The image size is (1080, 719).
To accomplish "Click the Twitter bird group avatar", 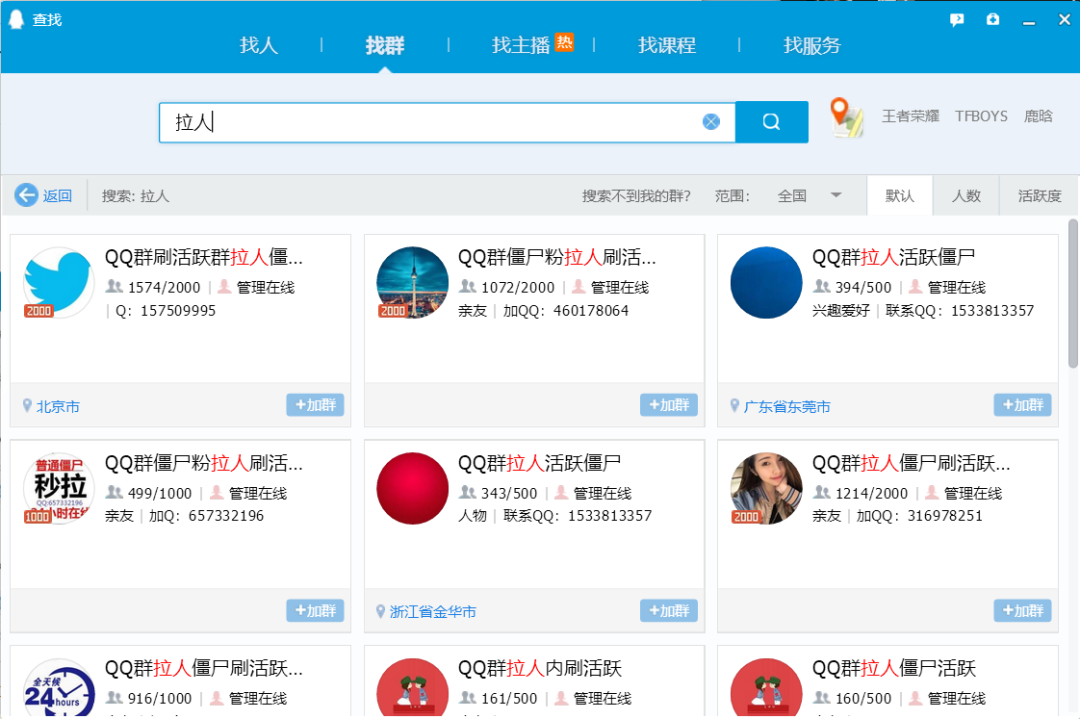I will click(57, 283).
